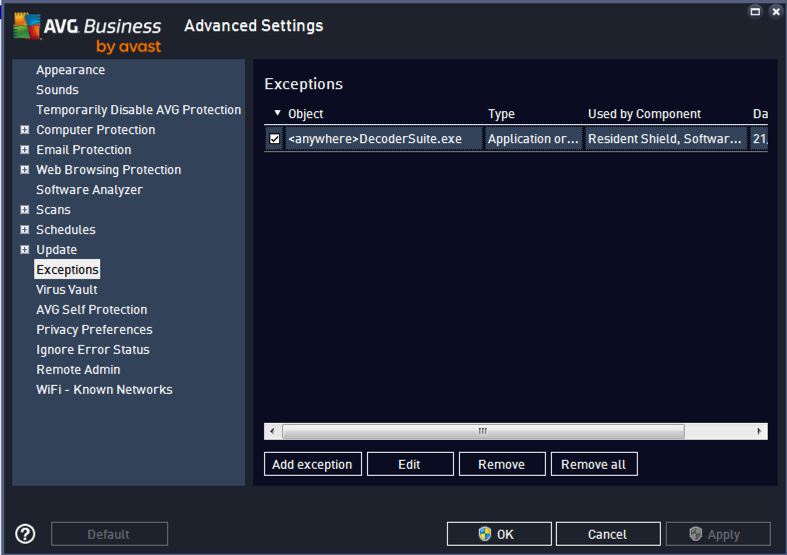
Task: Click the 'Application or...' type cell
Action: tap(533, 138)
